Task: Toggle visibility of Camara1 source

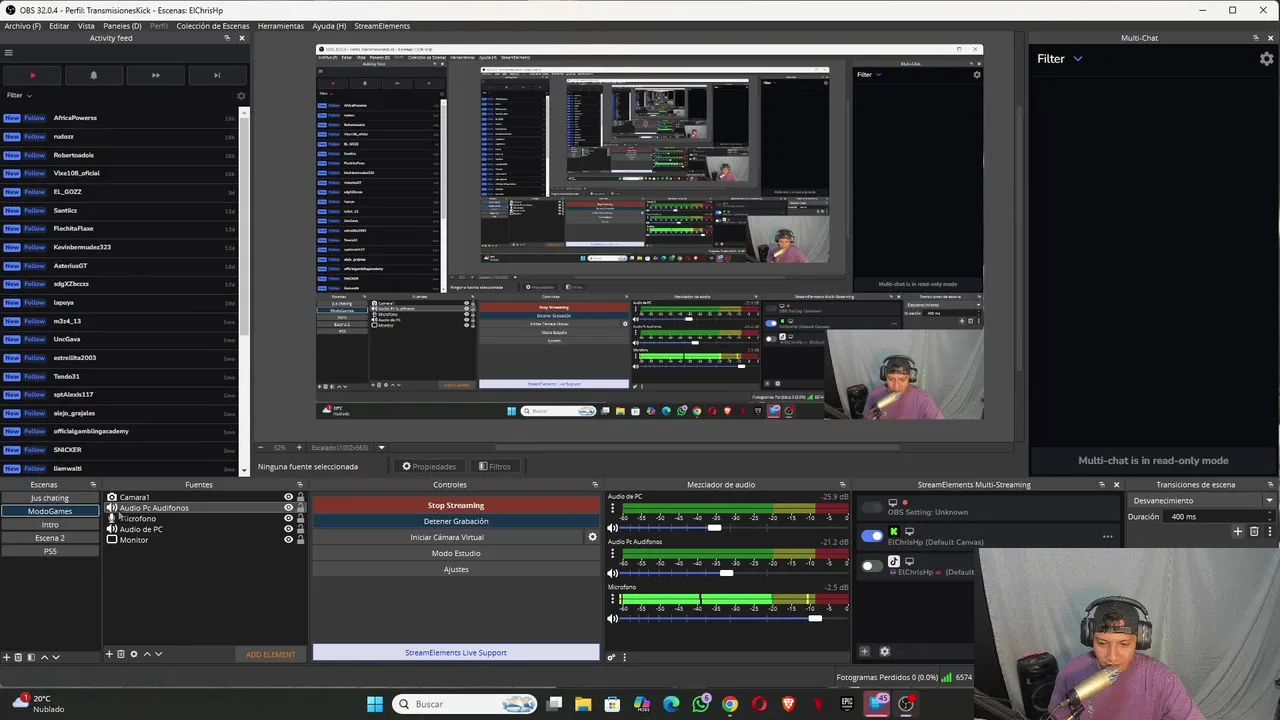Action: (288, 497)
